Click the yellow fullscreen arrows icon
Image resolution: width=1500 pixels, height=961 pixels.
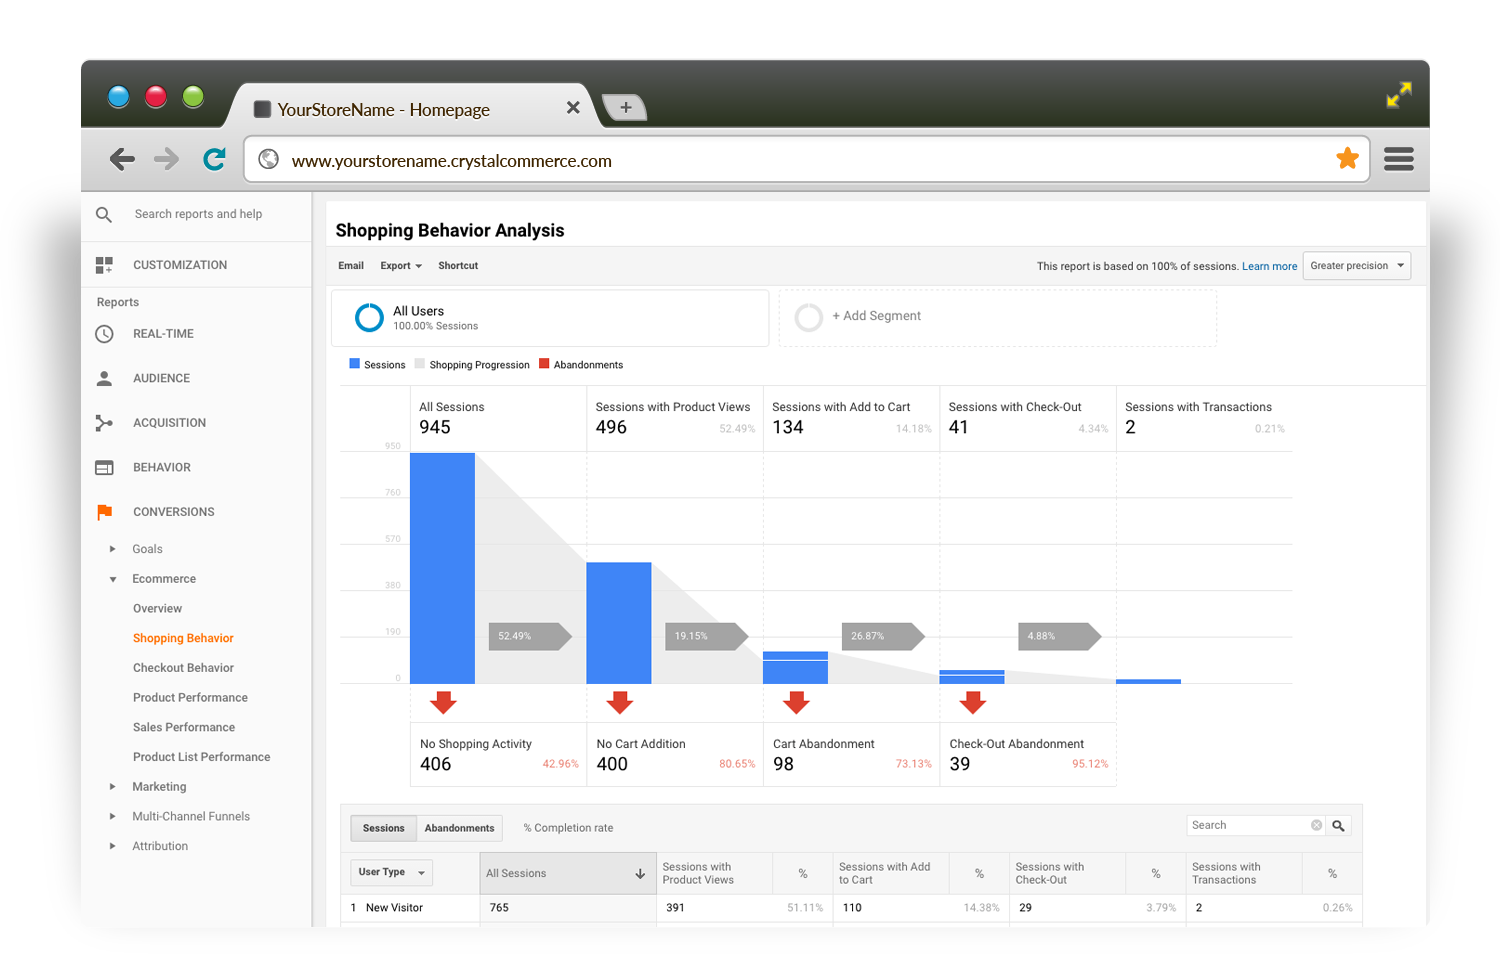point(1399,95)
